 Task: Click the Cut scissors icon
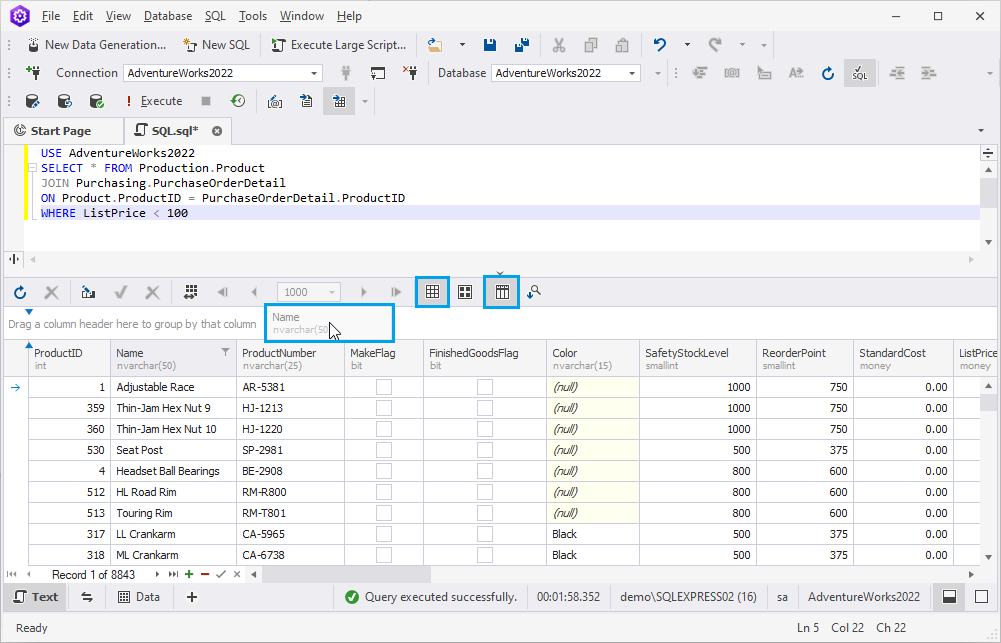click(559, 45)
